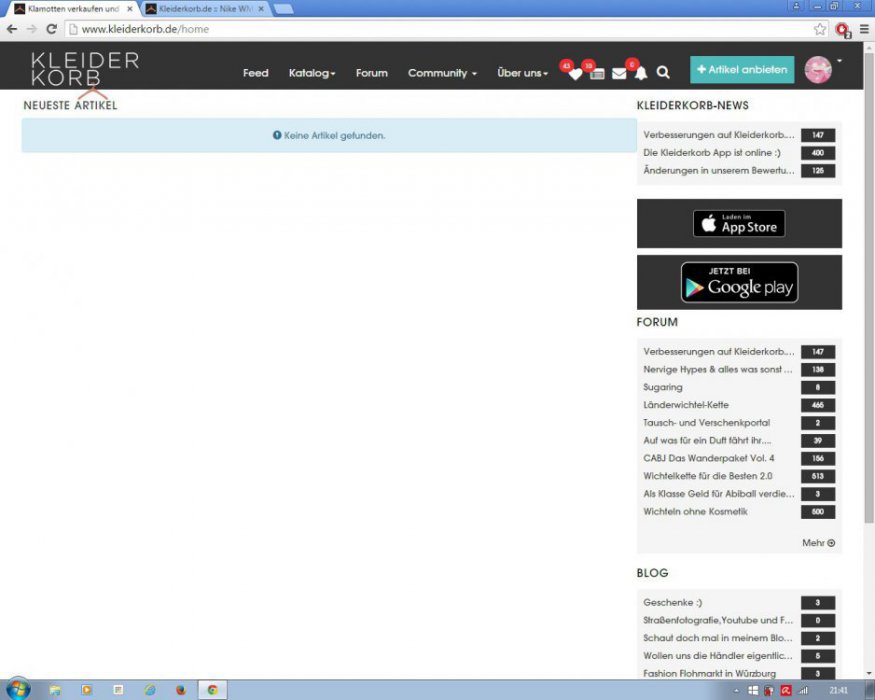Click the Artikel anbieten button
The height and width of the screenshot is (700, 875).
click(742, 70)
